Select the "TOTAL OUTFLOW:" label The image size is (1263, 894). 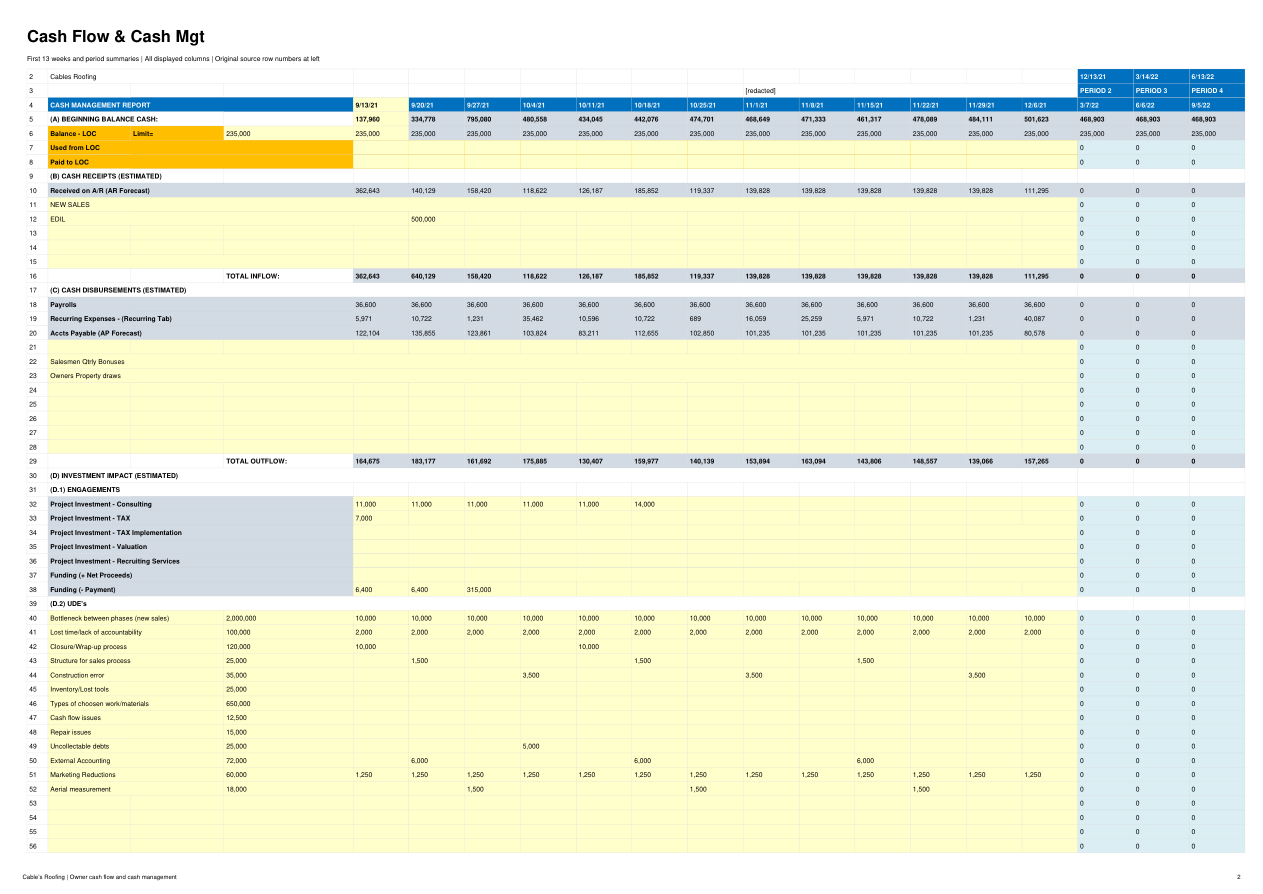[x=257, y=461]
